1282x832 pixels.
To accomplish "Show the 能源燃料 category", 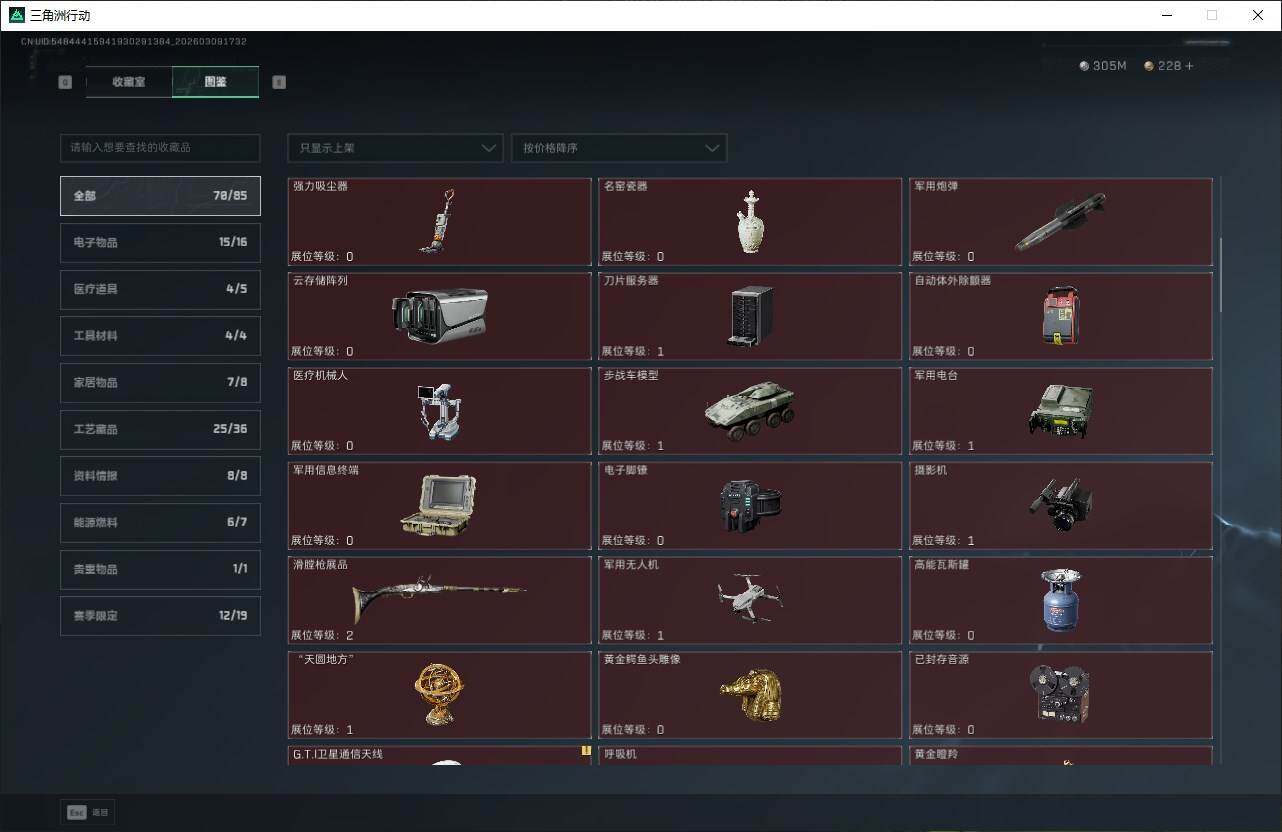I will tap(160, 522).
